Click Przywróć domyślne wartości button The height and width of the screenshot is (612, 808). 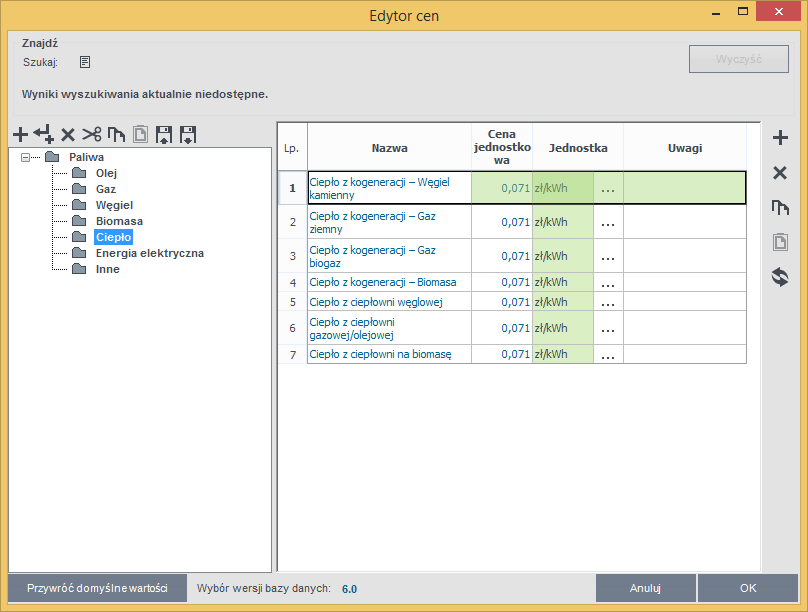(97, 588)
